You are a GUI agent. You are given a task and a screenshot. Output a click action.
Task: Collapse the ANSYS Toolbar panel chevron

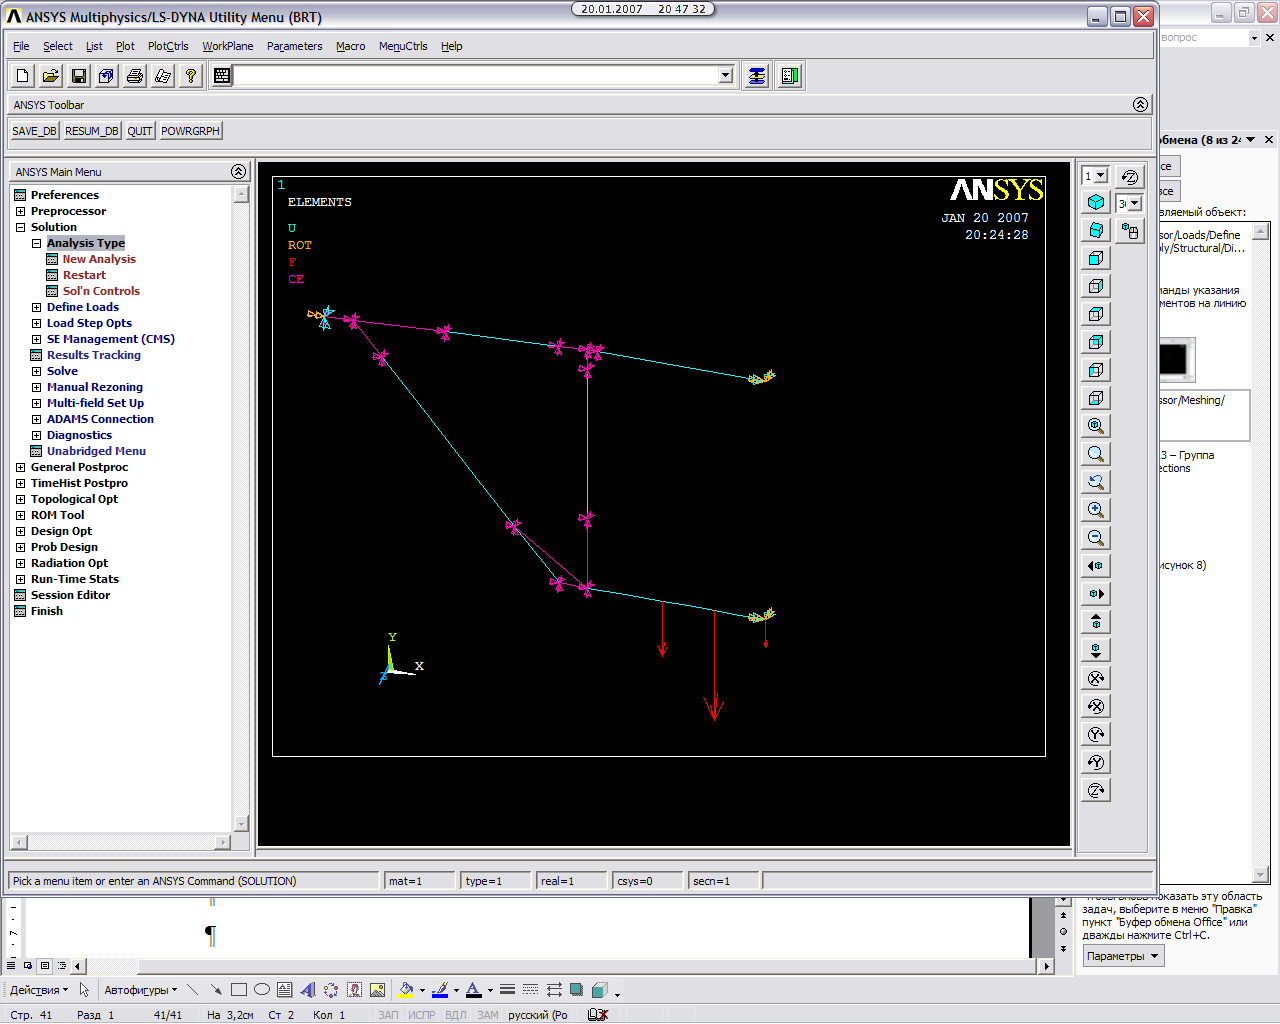[x=1140, y=105]
